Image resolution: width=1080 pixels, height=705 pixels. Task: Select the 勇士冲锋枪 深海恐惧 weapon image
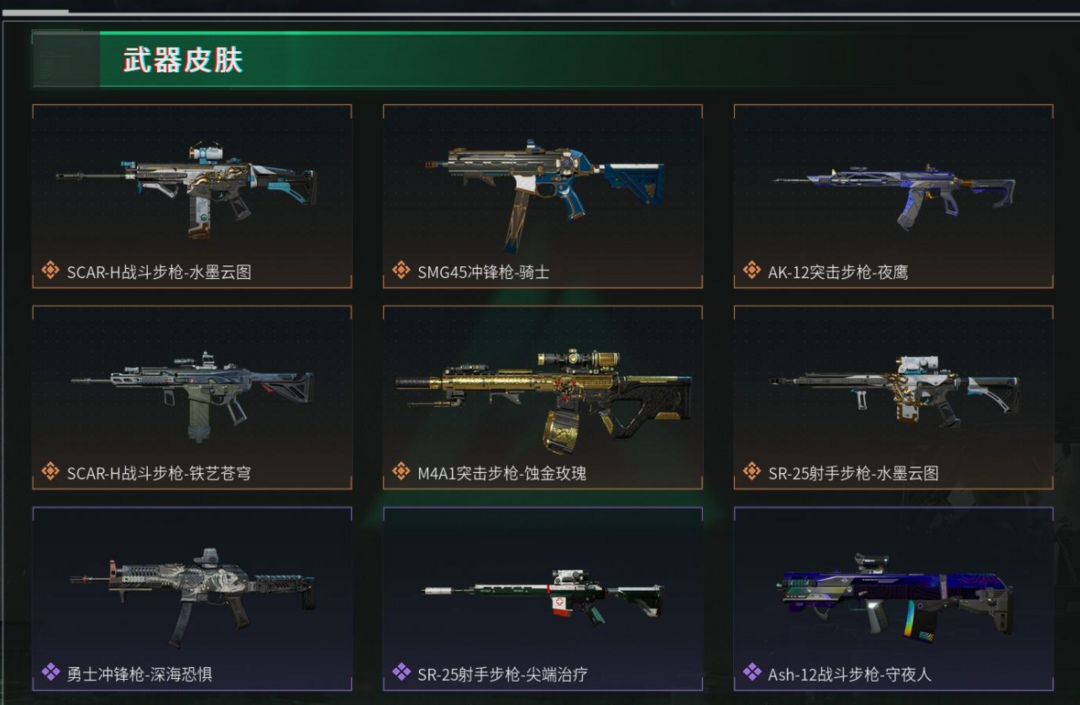pos(193,598)
